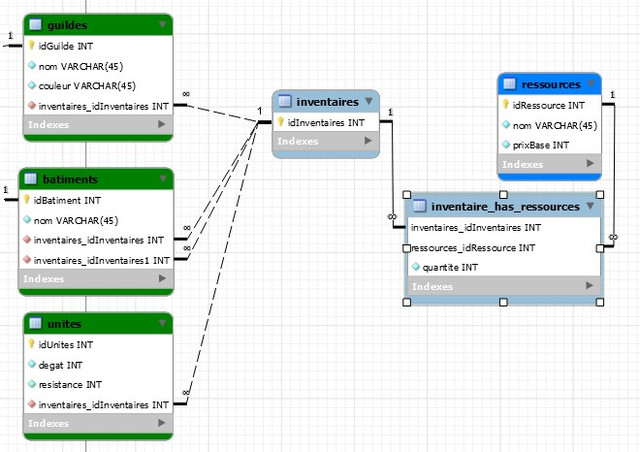Click the top-middle selection resize handle
640x452 pixels.
pyautogui.click(x=503, y=195)
